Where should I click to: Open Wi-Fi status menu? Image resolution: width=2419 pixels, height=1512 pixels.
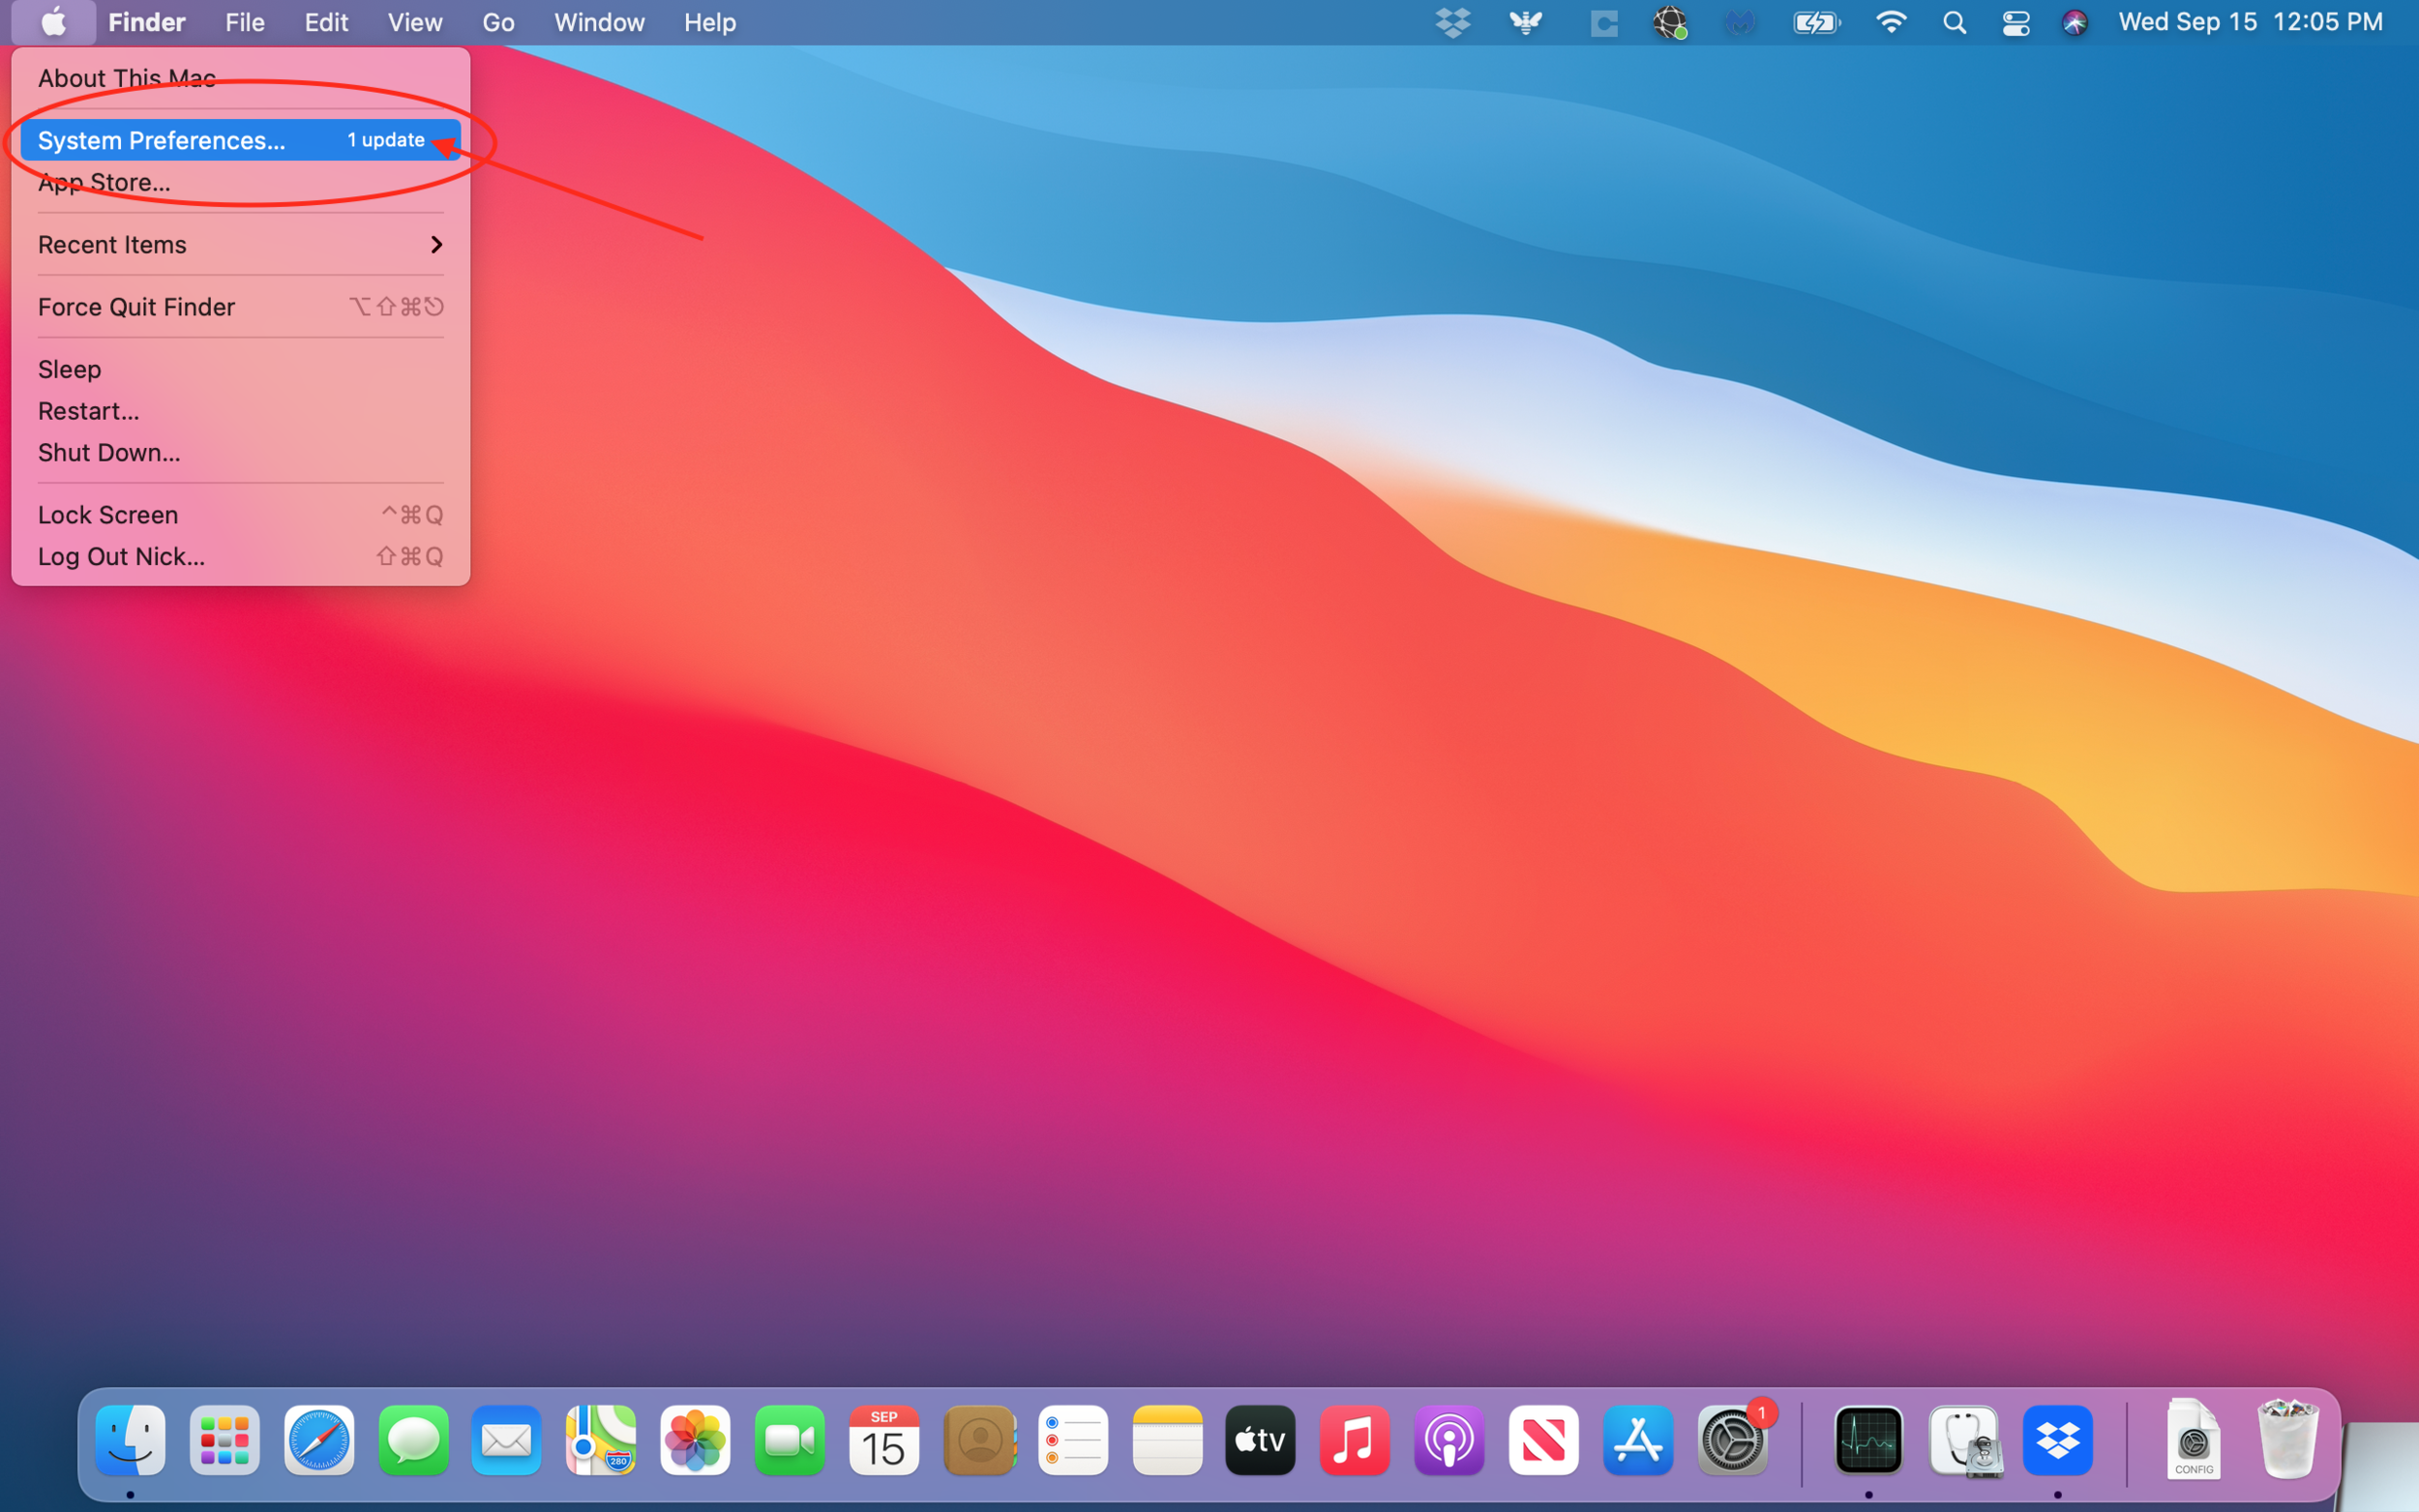pyautogui.click(x=1891, y=22)
